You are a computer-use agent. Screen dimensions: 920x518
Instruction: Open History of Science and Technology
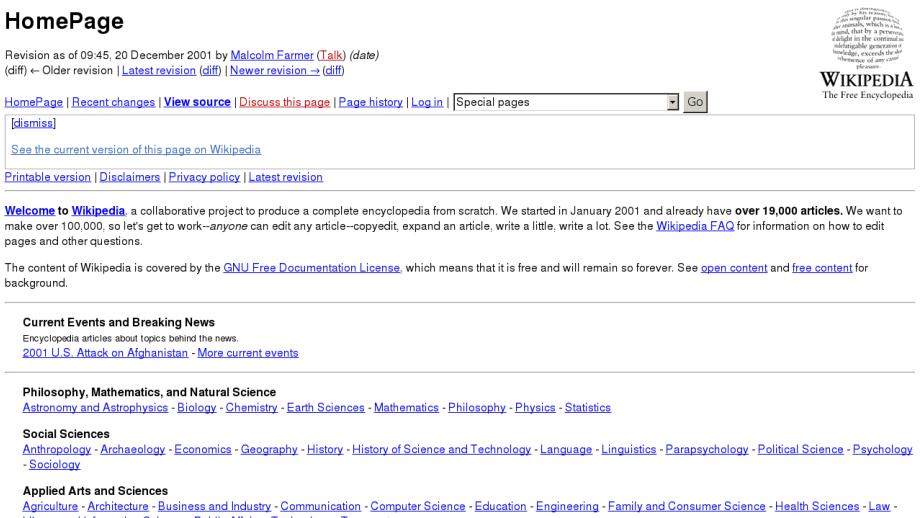pos(441,449)
